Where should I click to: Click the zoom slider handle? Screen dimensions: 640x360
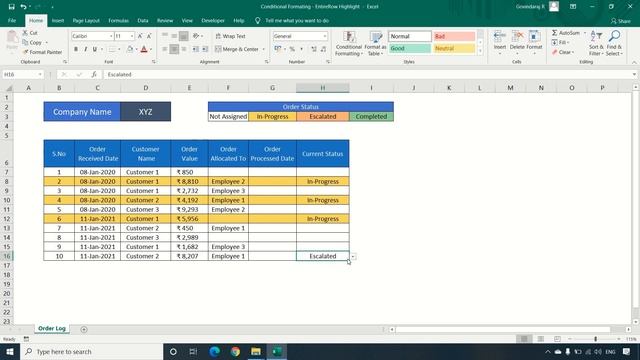click(596, 339)
